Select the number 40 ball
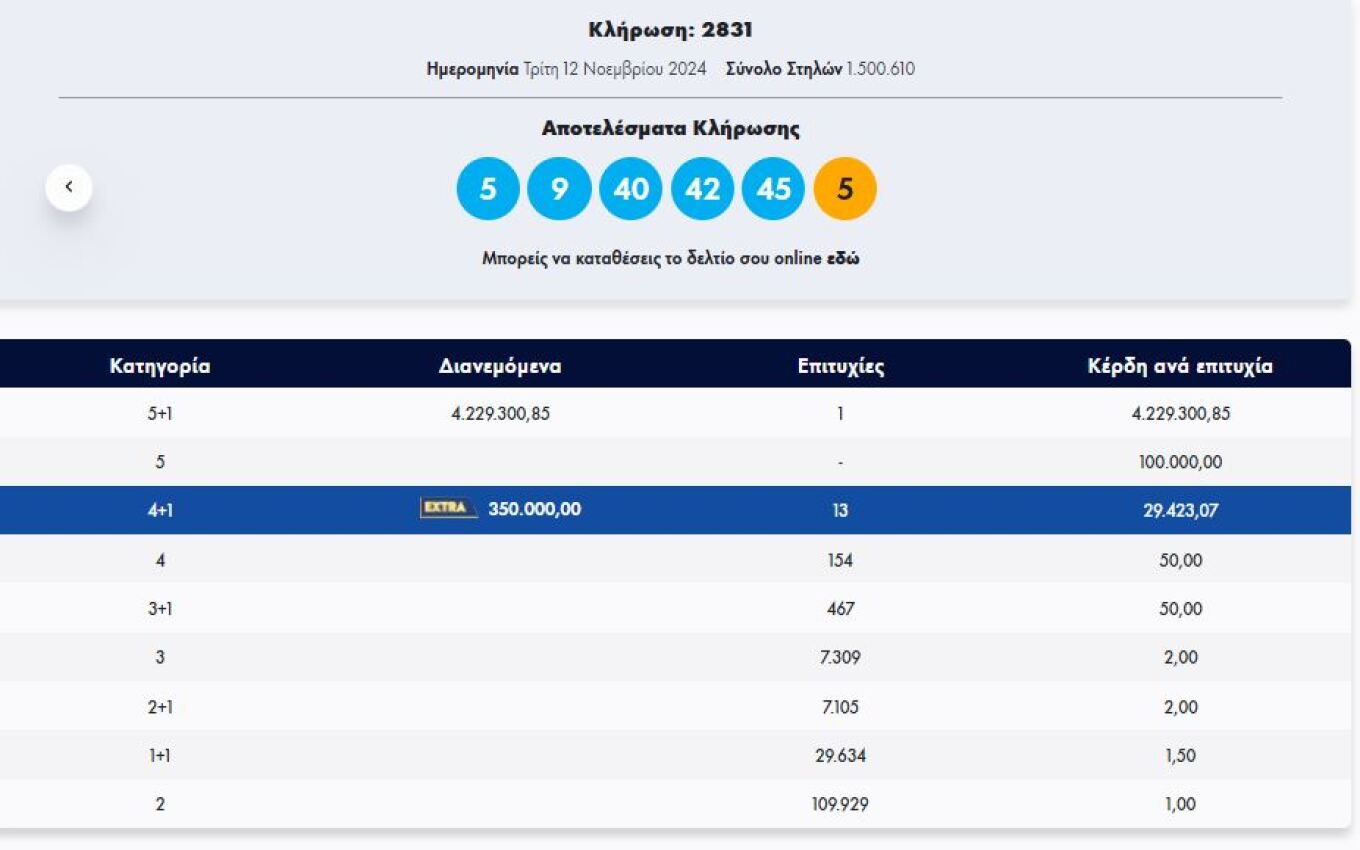 630,188
